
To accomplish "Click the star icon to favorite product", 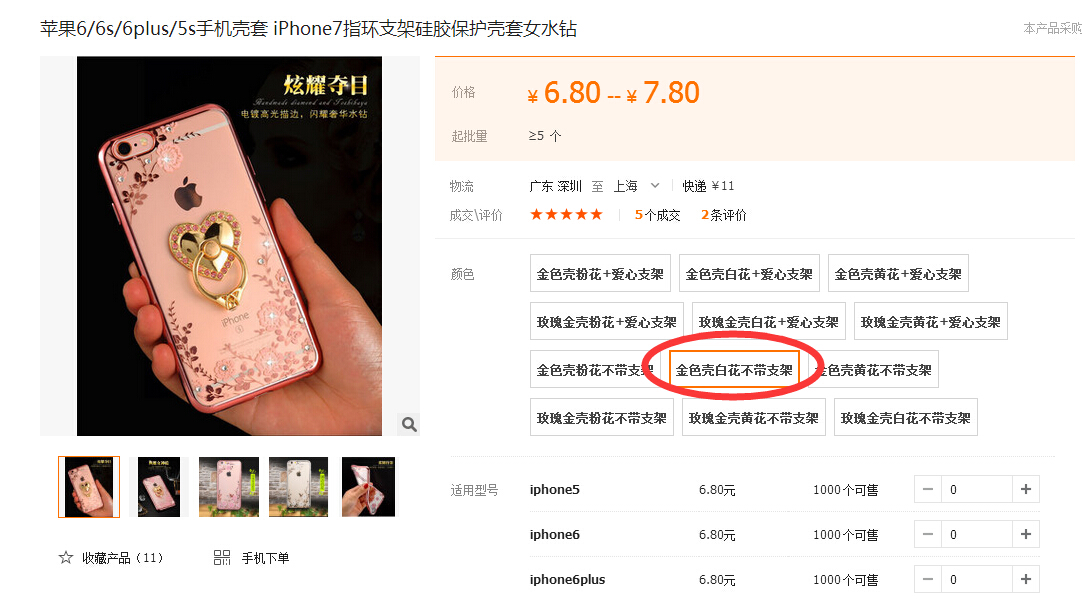I will pyautogui.click(x=66, y=557).
